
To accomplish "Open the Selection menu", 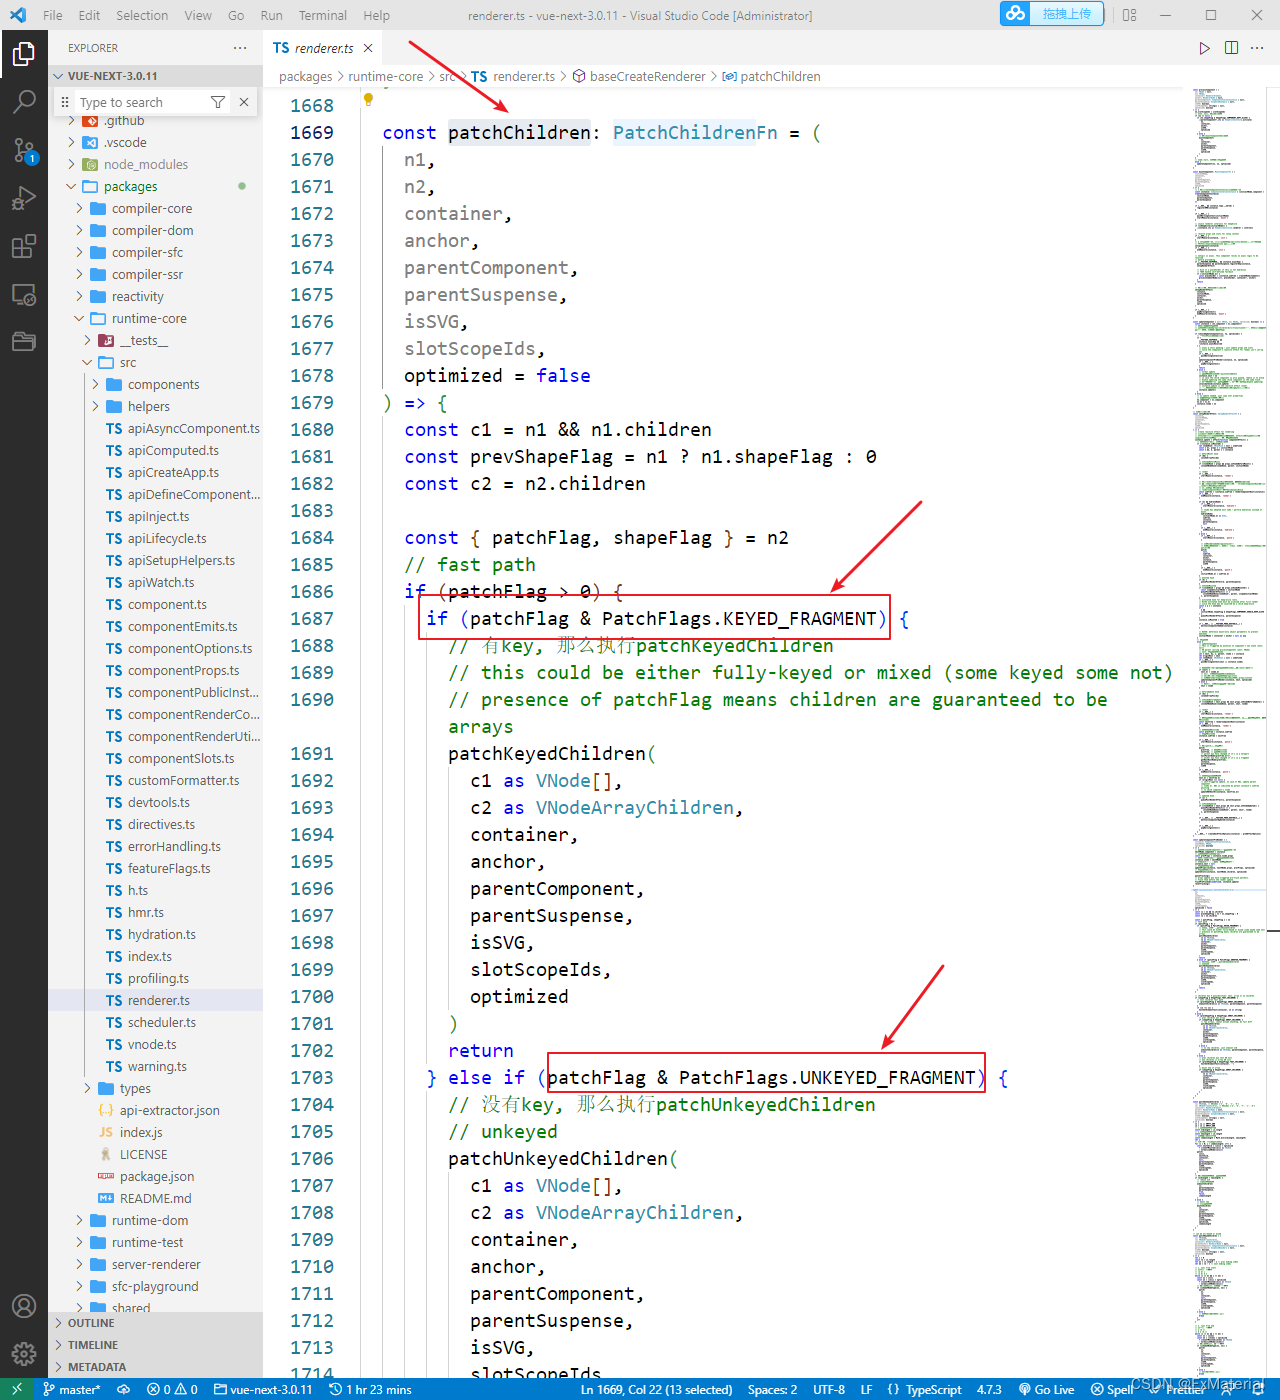I will [142, 15].
